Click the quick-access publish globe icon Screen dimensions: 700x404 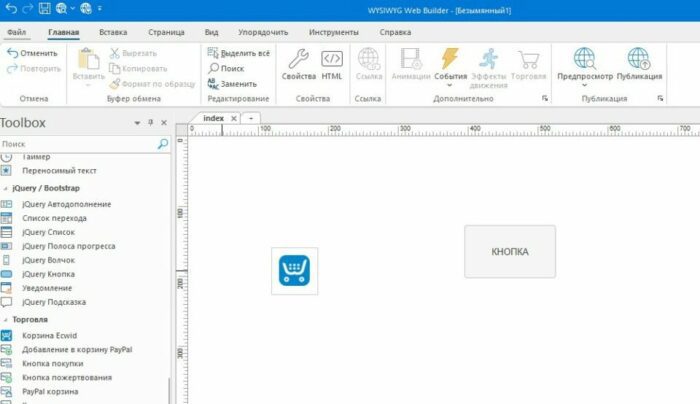pyautogui.click(x=86, y=8)
